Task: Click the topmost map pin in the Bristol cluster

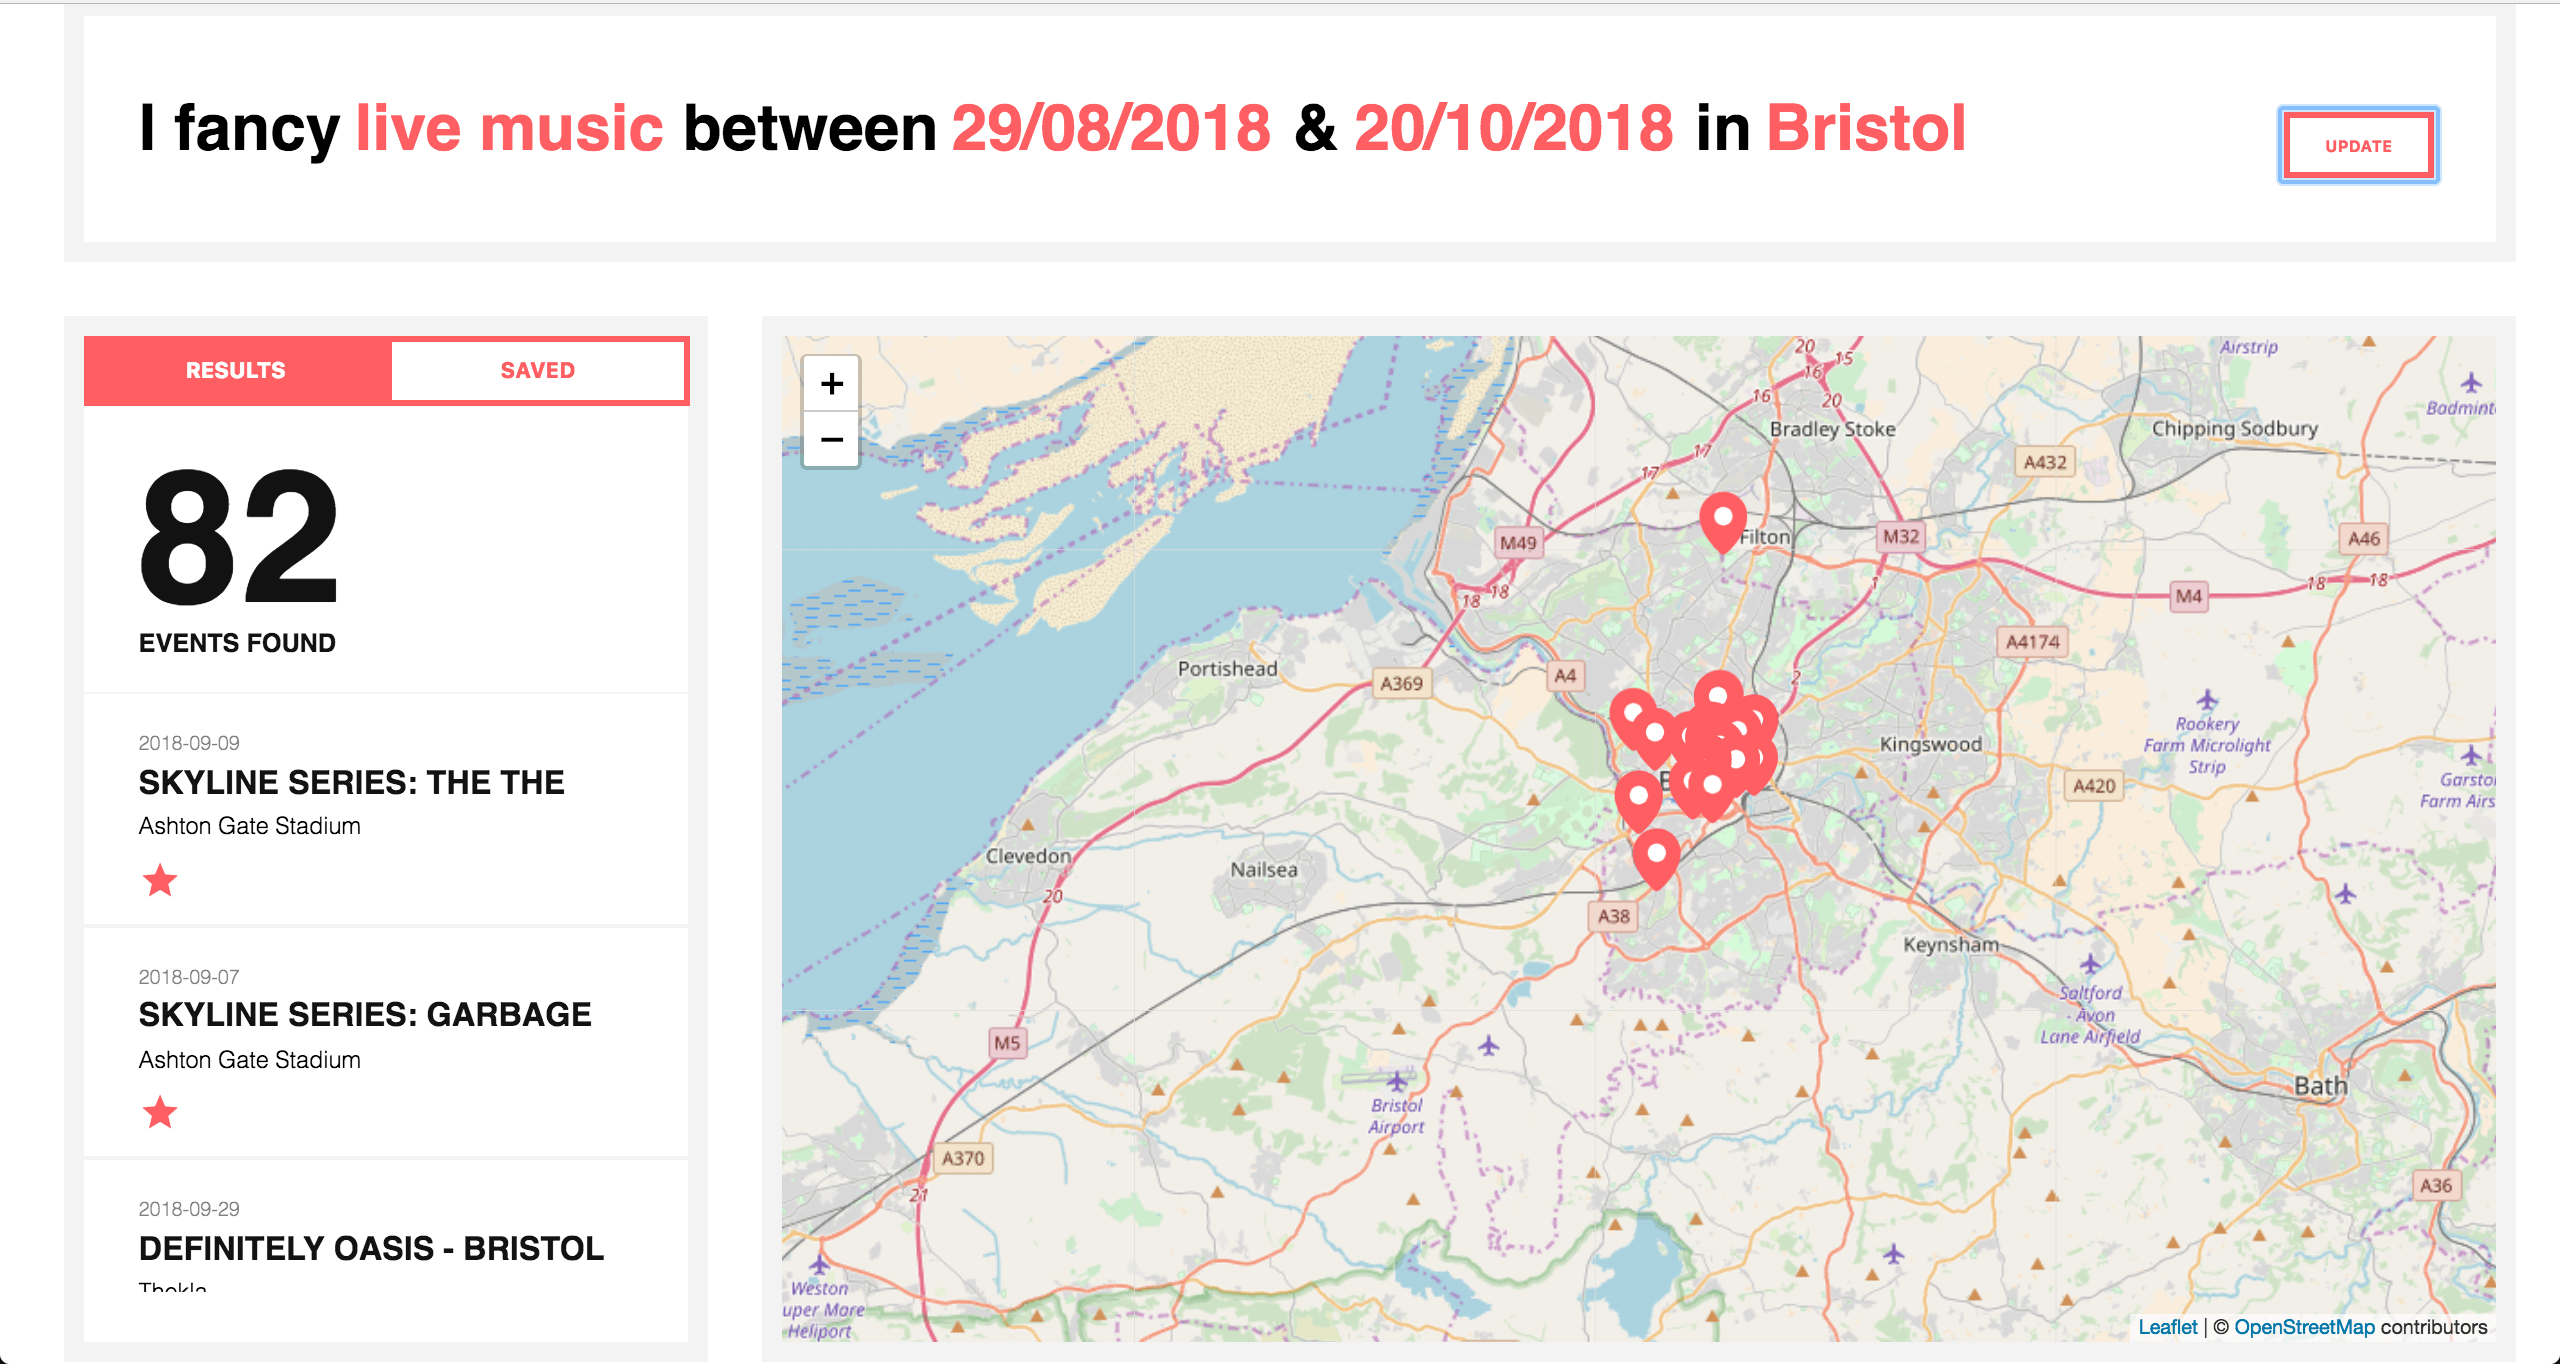Action: [1718, 695]
